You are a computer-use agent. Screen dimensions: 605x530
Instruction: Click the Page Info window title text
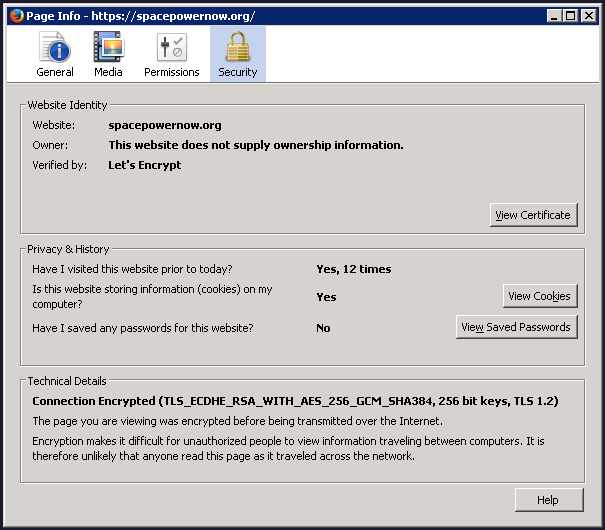[x=140, y=15]
